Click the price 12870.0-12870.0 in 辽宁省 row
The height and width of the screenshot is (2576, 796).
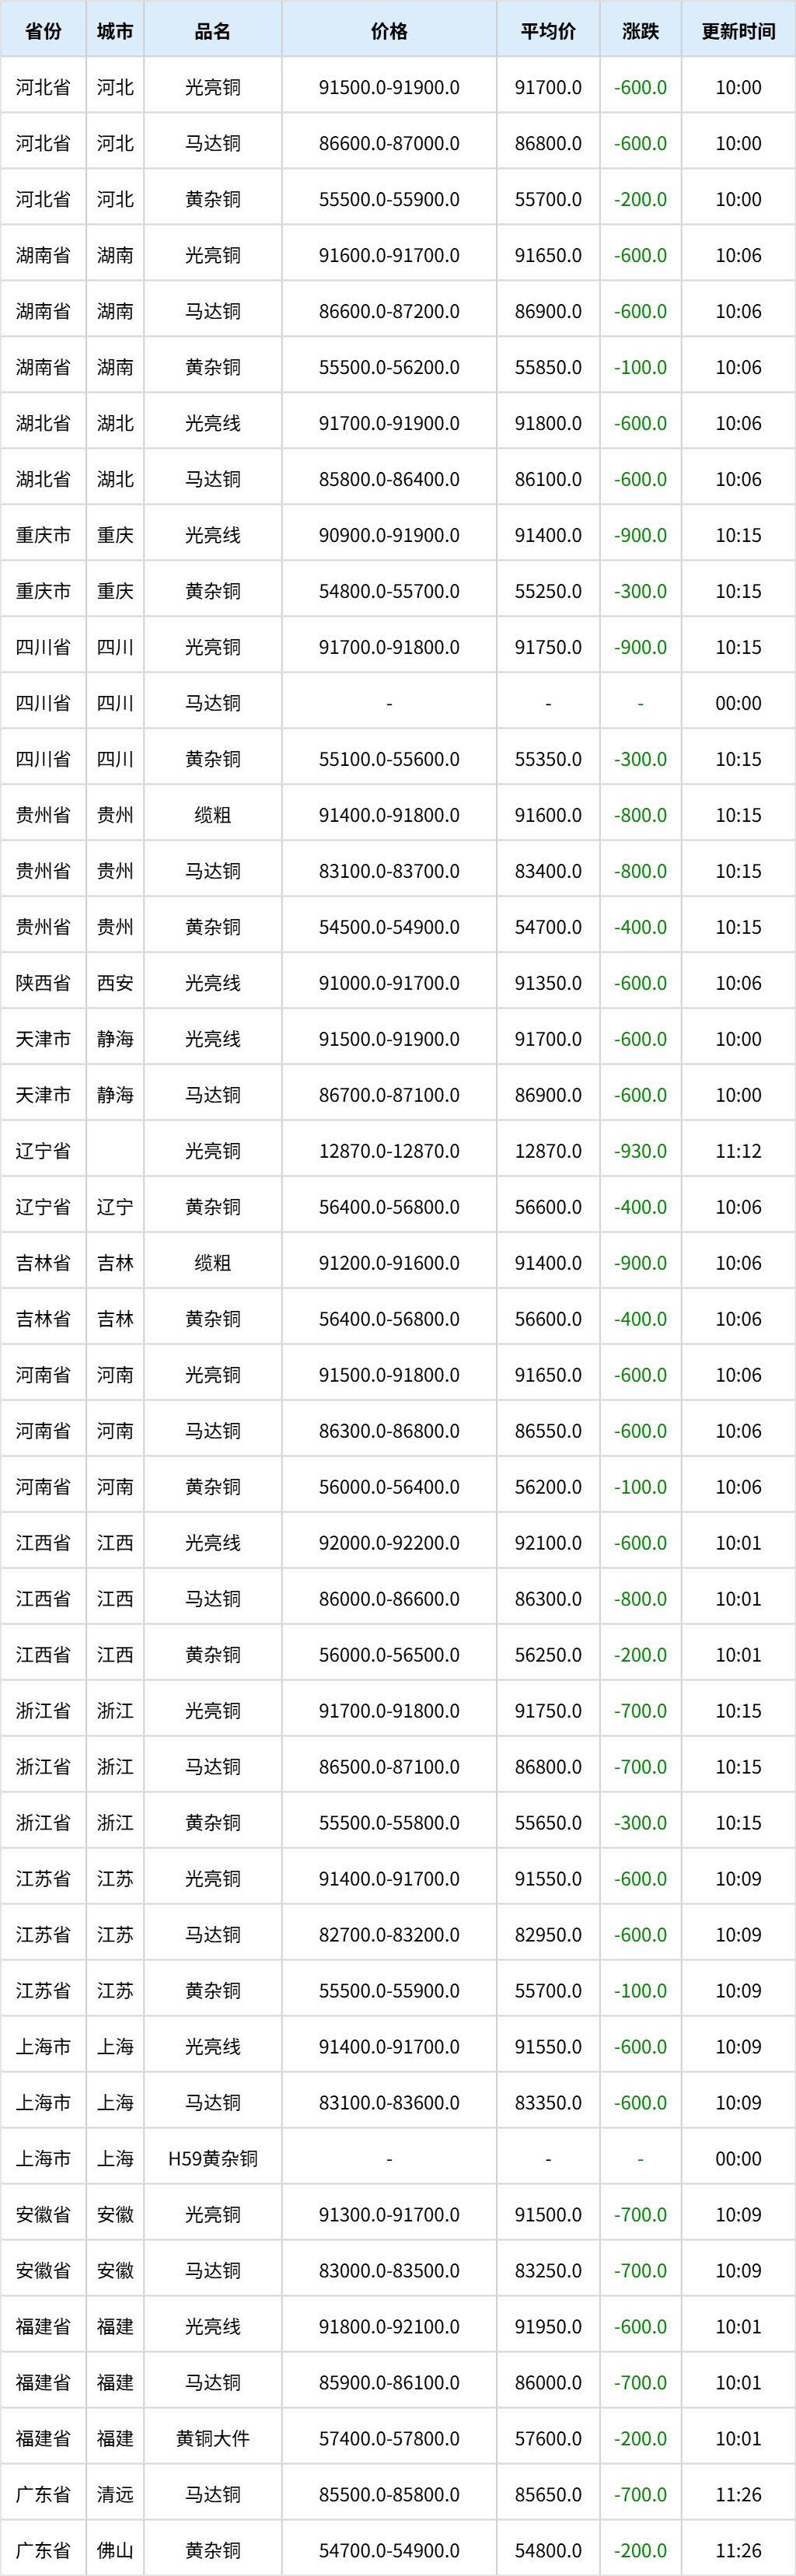(389, 1151)
